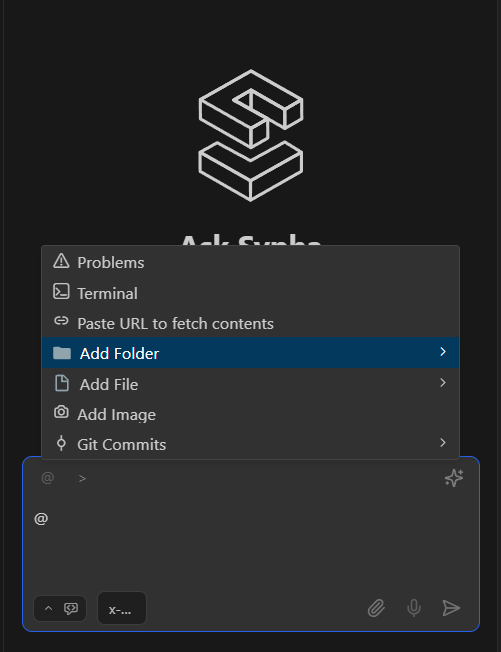Click the @ mention button above input
501x652 pixels.
click(x=48, y=478)
